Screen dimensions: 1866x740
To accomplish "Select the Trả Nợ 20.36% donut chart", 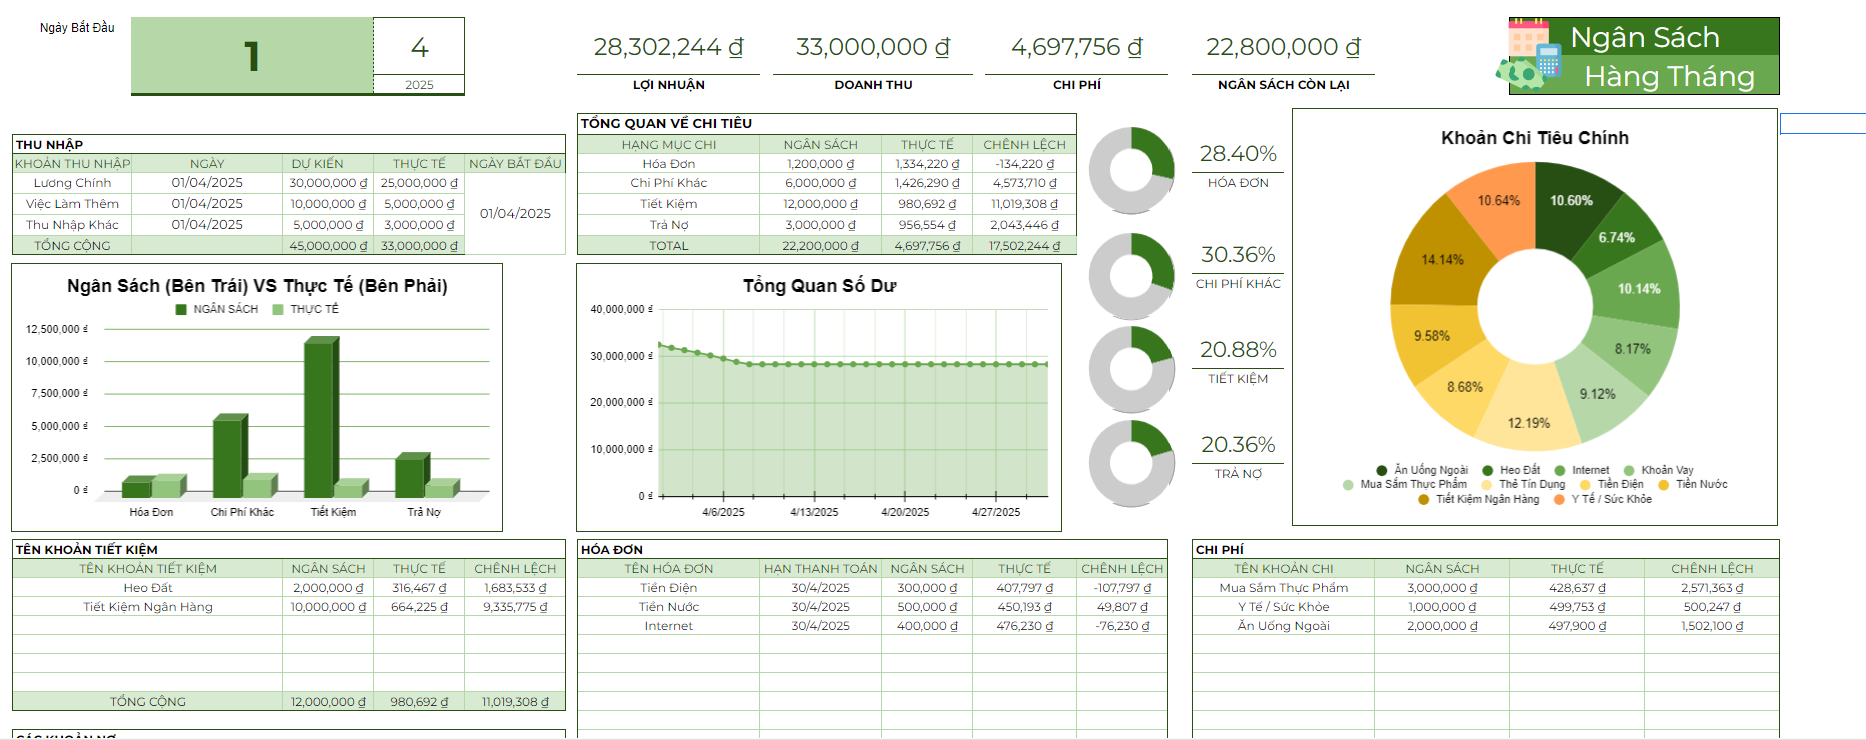I will [x=1131, y=463].
